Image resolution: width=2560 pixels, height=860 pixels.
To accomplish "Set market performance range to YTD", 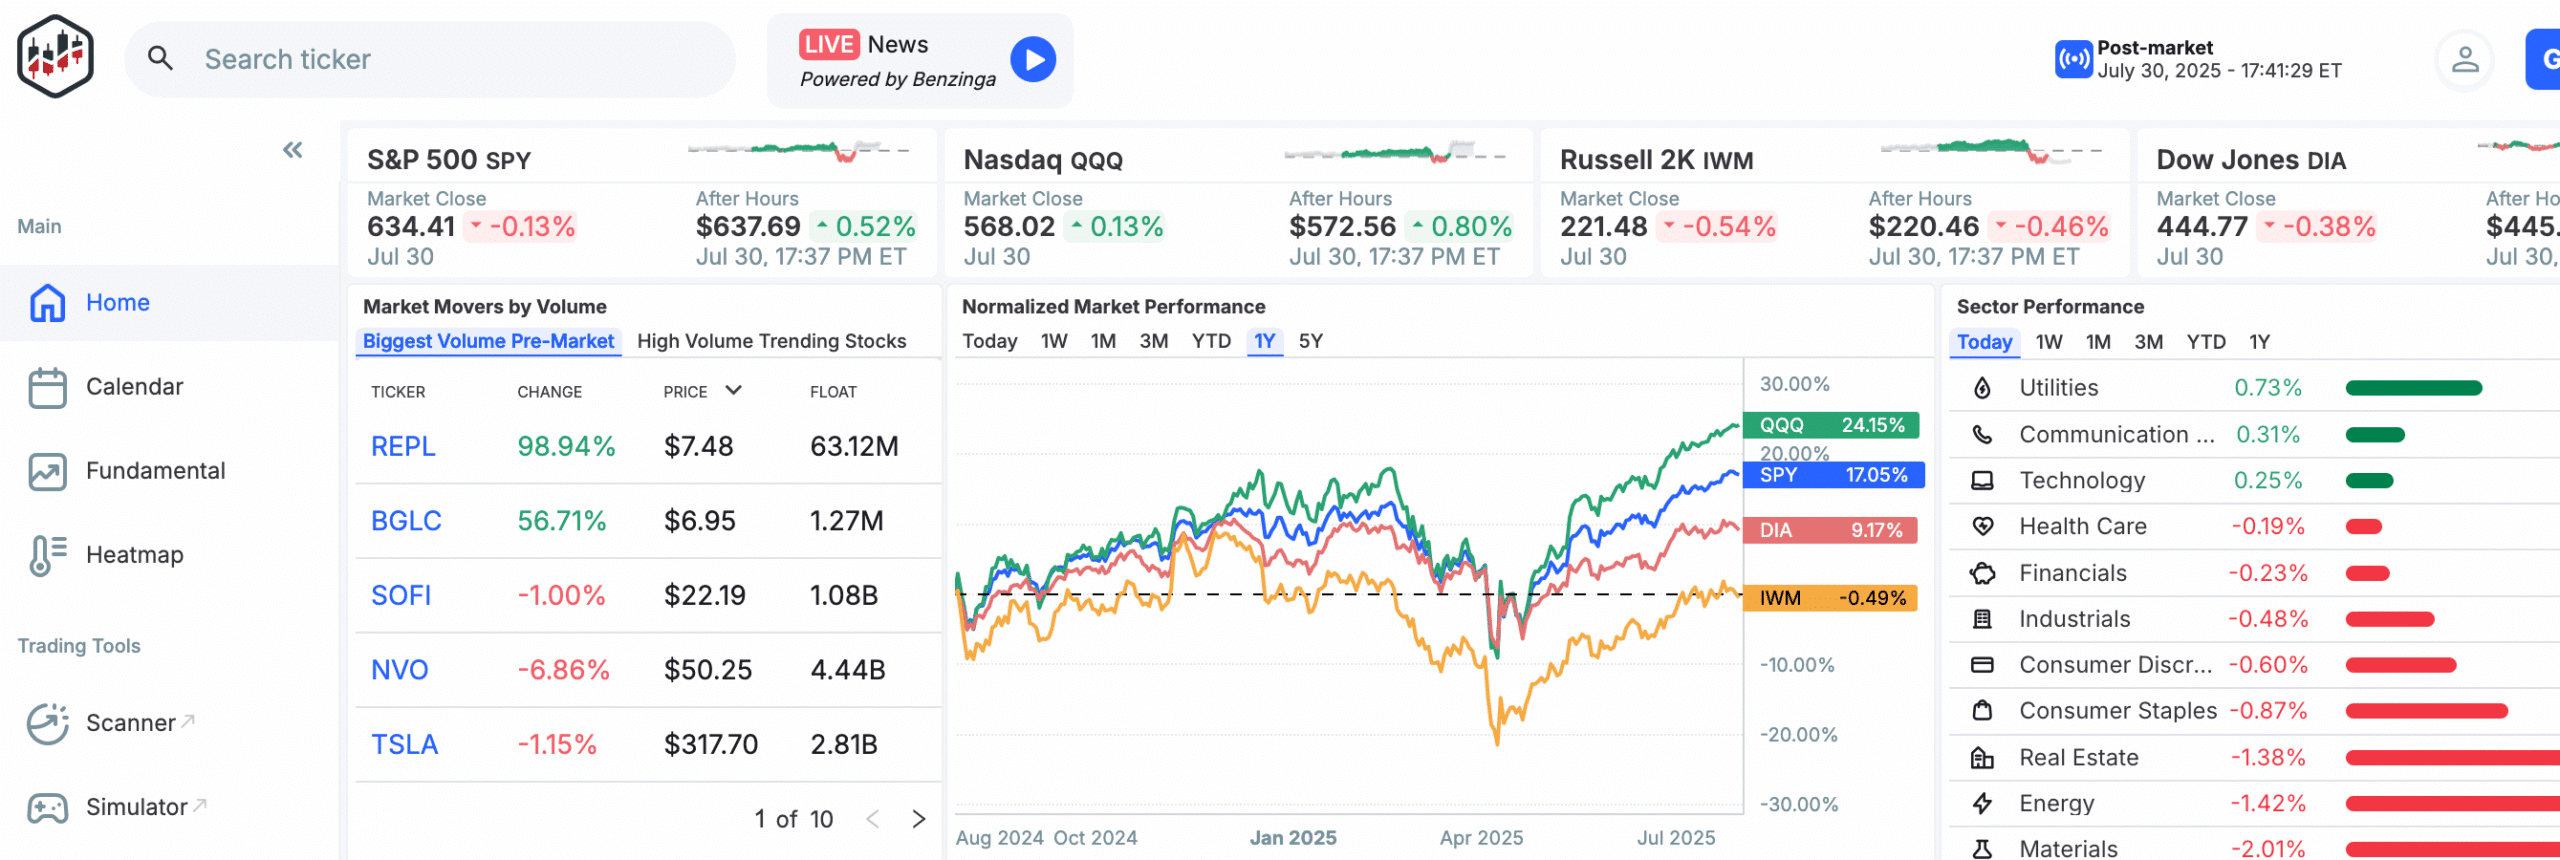I will [x=1211, y=341].
